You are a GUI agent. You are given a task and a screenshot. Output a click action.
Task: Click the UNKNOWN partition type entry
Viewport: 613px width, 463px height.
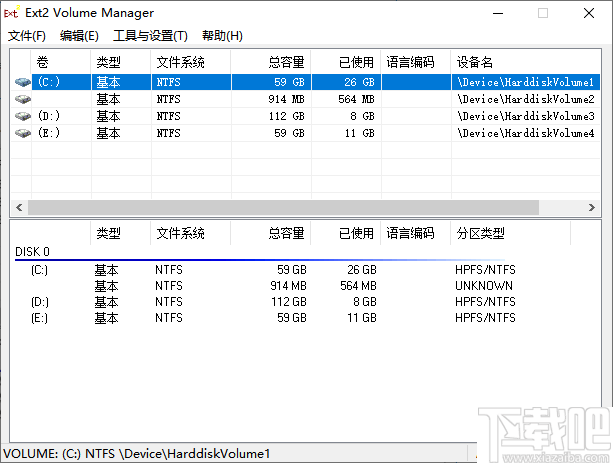pyautogui.click(x=484, y=286)
